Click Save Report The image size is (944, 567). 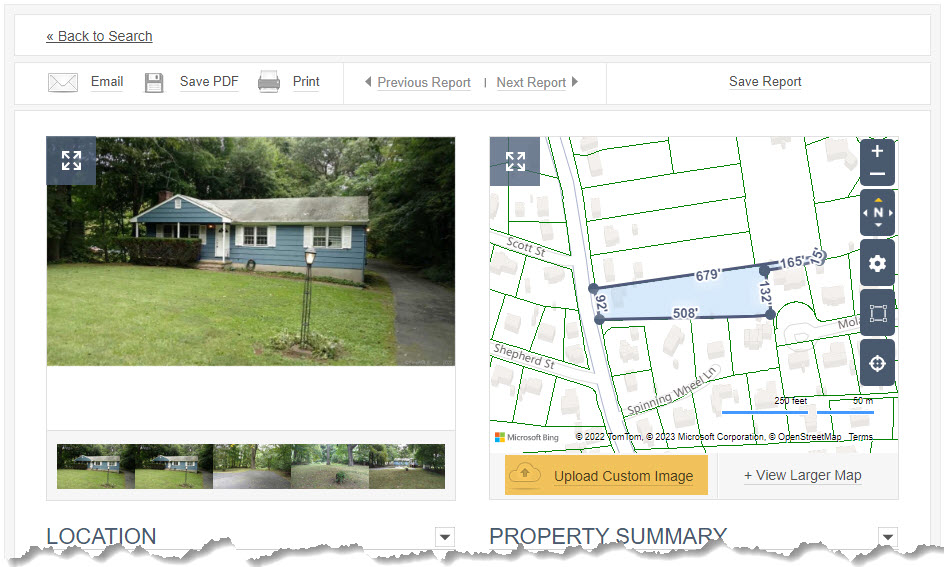click(765, 82)
